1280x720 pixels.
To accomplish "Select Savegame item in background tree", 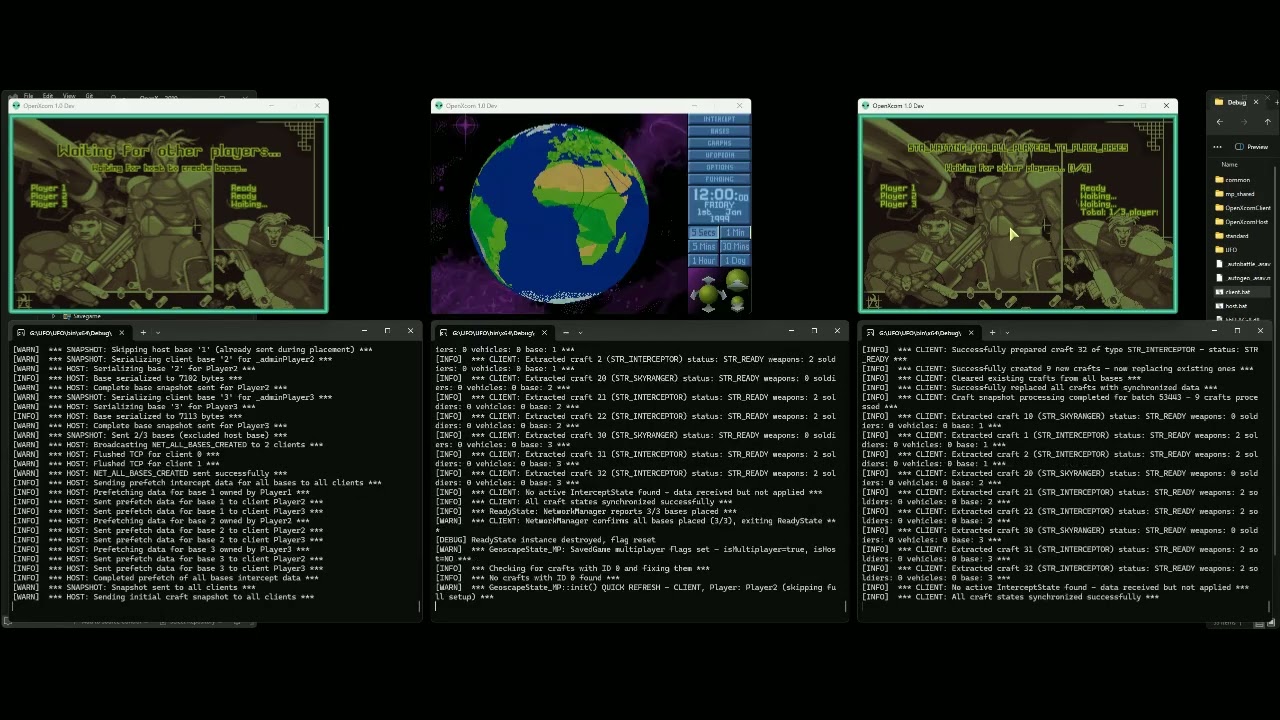I will pos(87,316).
